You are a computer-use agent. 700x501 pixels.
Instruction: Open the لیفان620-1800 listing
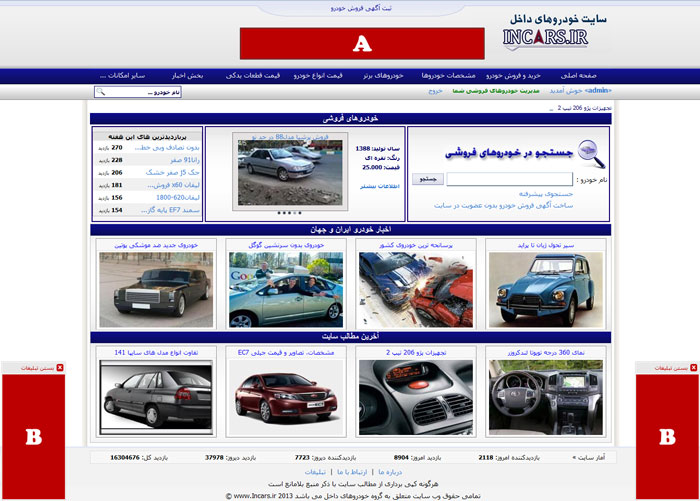tap(178, 197)
